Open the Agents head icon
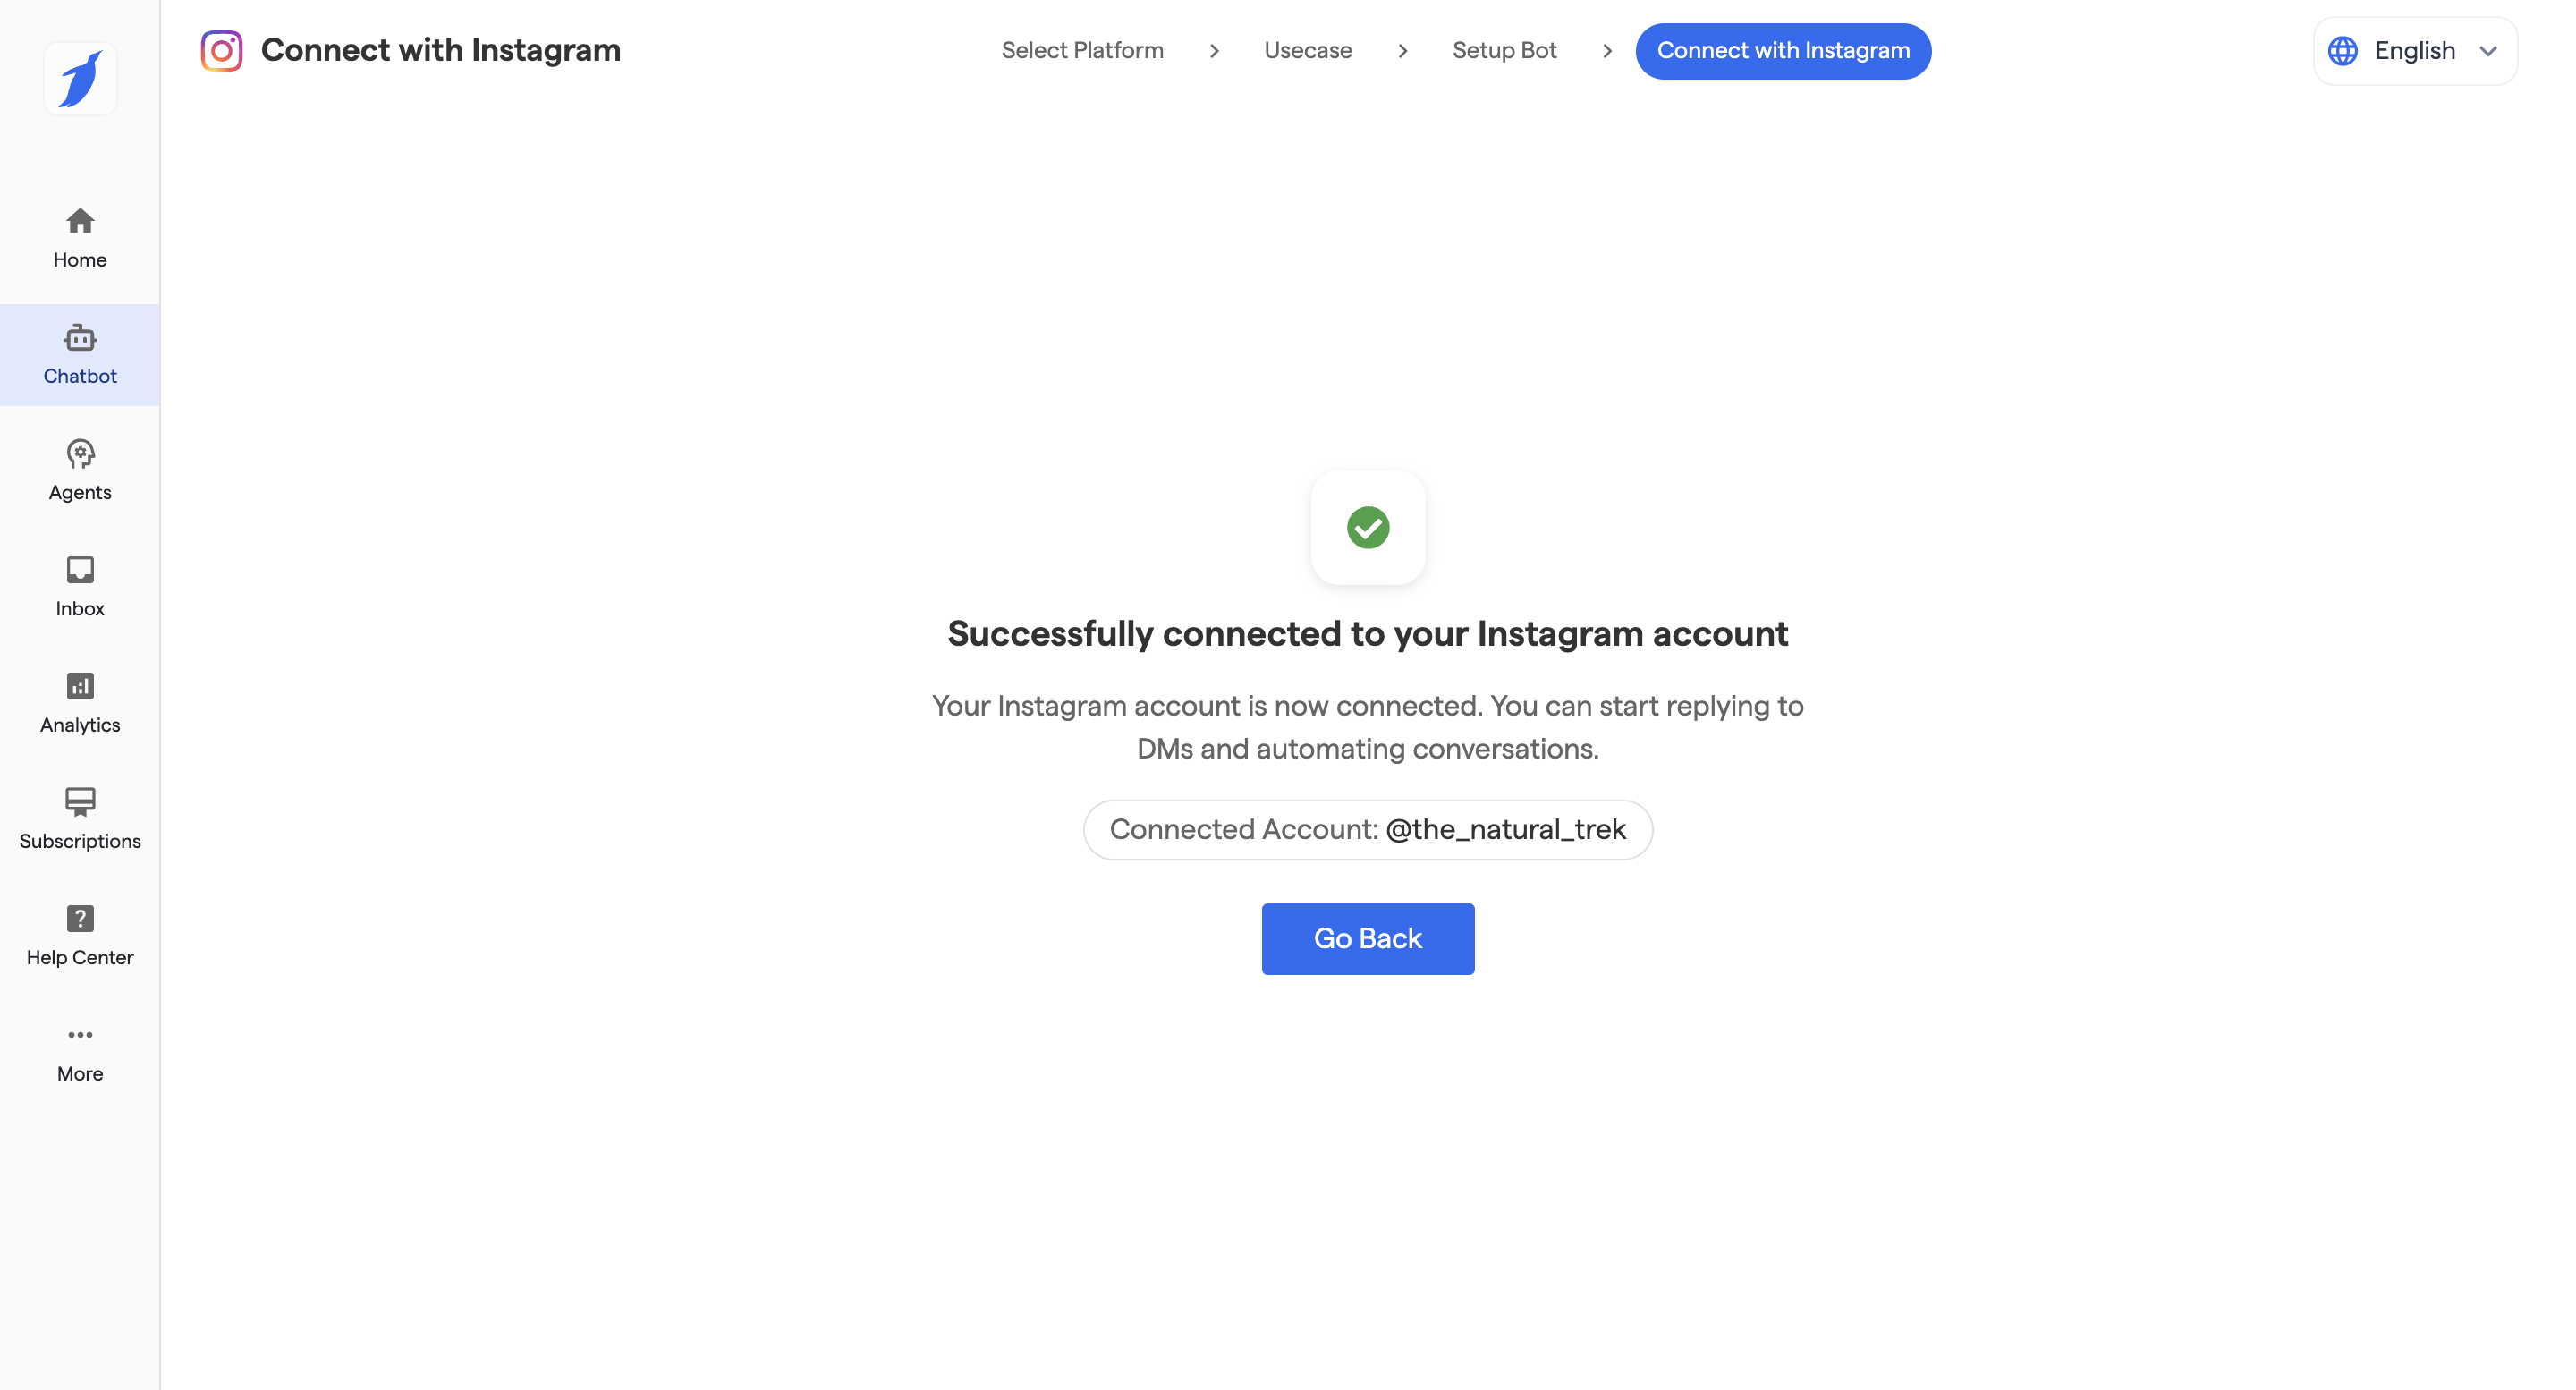This screenshot has width=2576, height=1390. [80, 454]
